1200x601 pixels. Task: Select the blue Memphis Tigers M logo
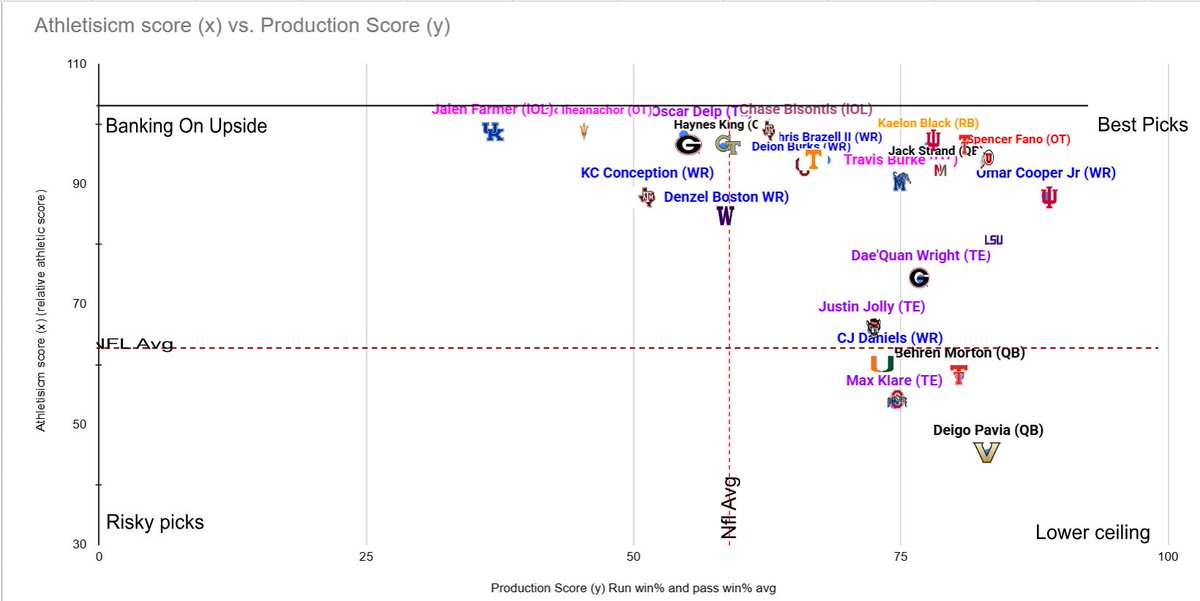(x=902, y=181)
